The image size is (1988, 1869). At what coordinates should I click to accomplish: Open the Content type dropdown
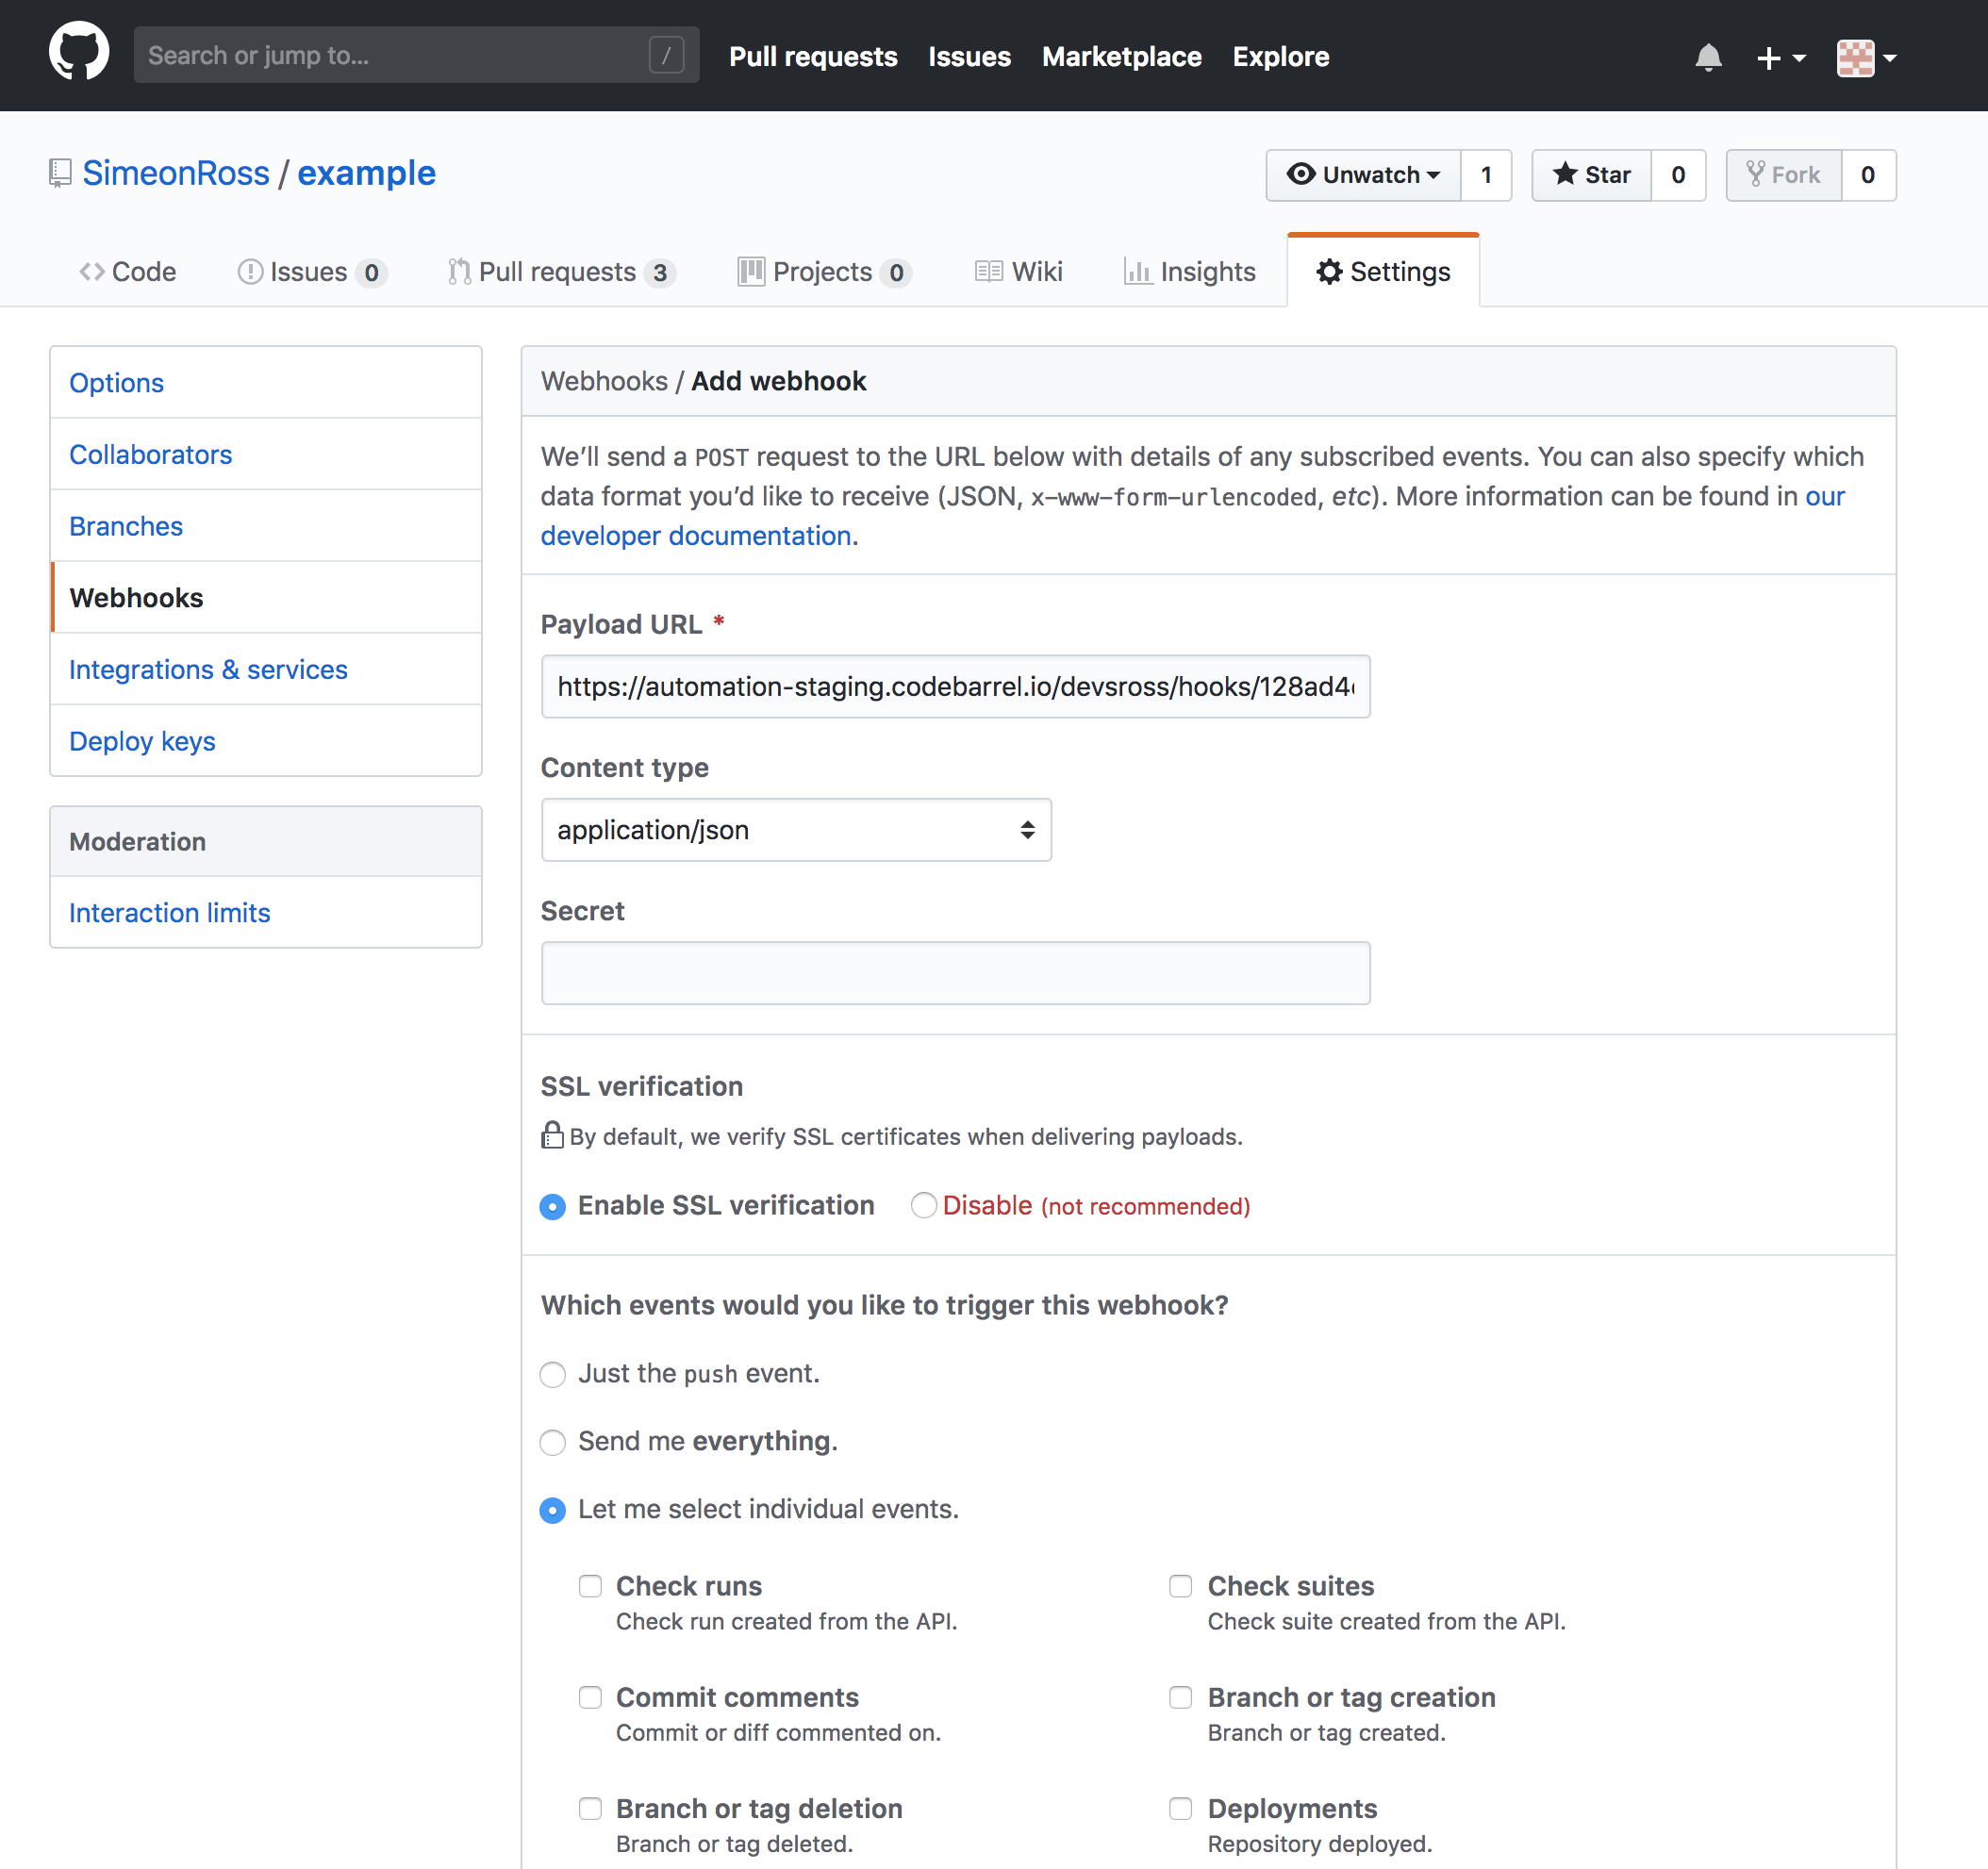(795, 830)
